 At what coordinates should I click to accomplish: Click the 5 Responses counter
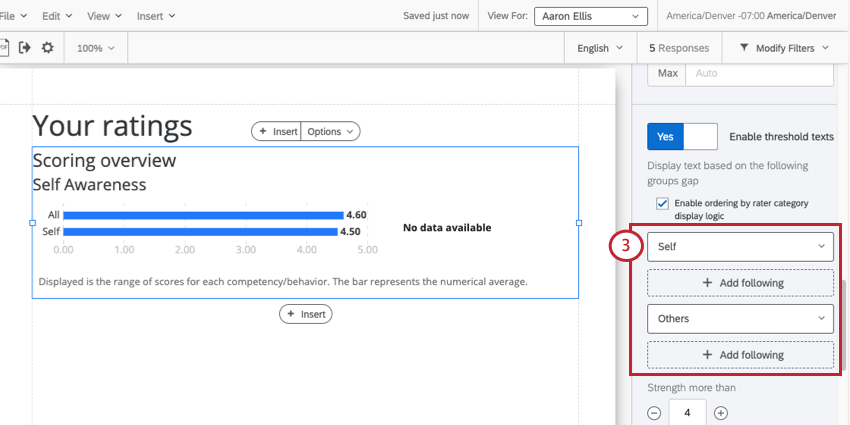point(679,48)
